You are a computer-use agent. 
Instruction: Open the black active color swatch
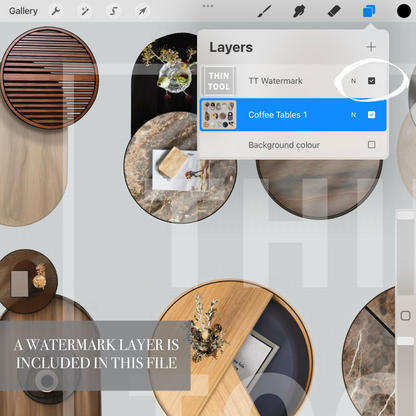[x=404, y=11]
